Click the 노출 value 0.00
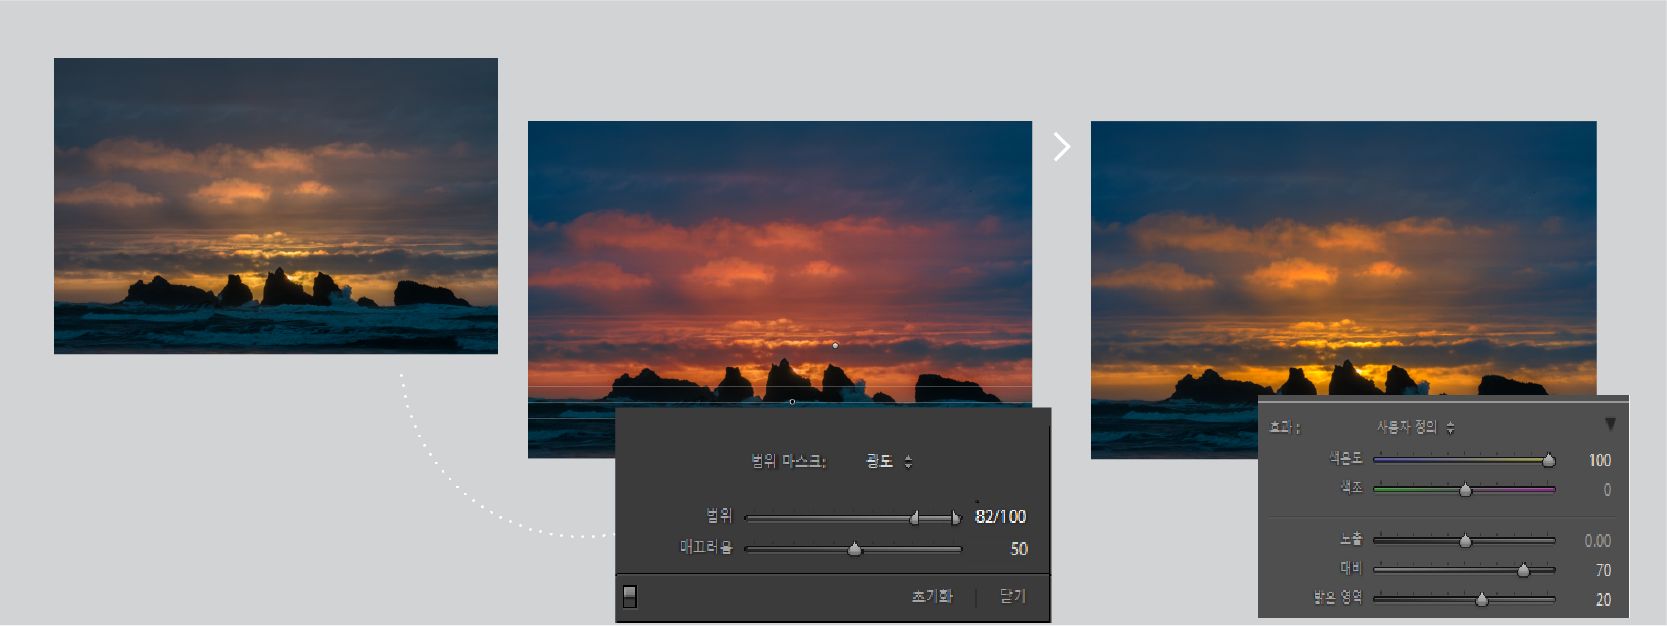 (x=1597, y=541)
